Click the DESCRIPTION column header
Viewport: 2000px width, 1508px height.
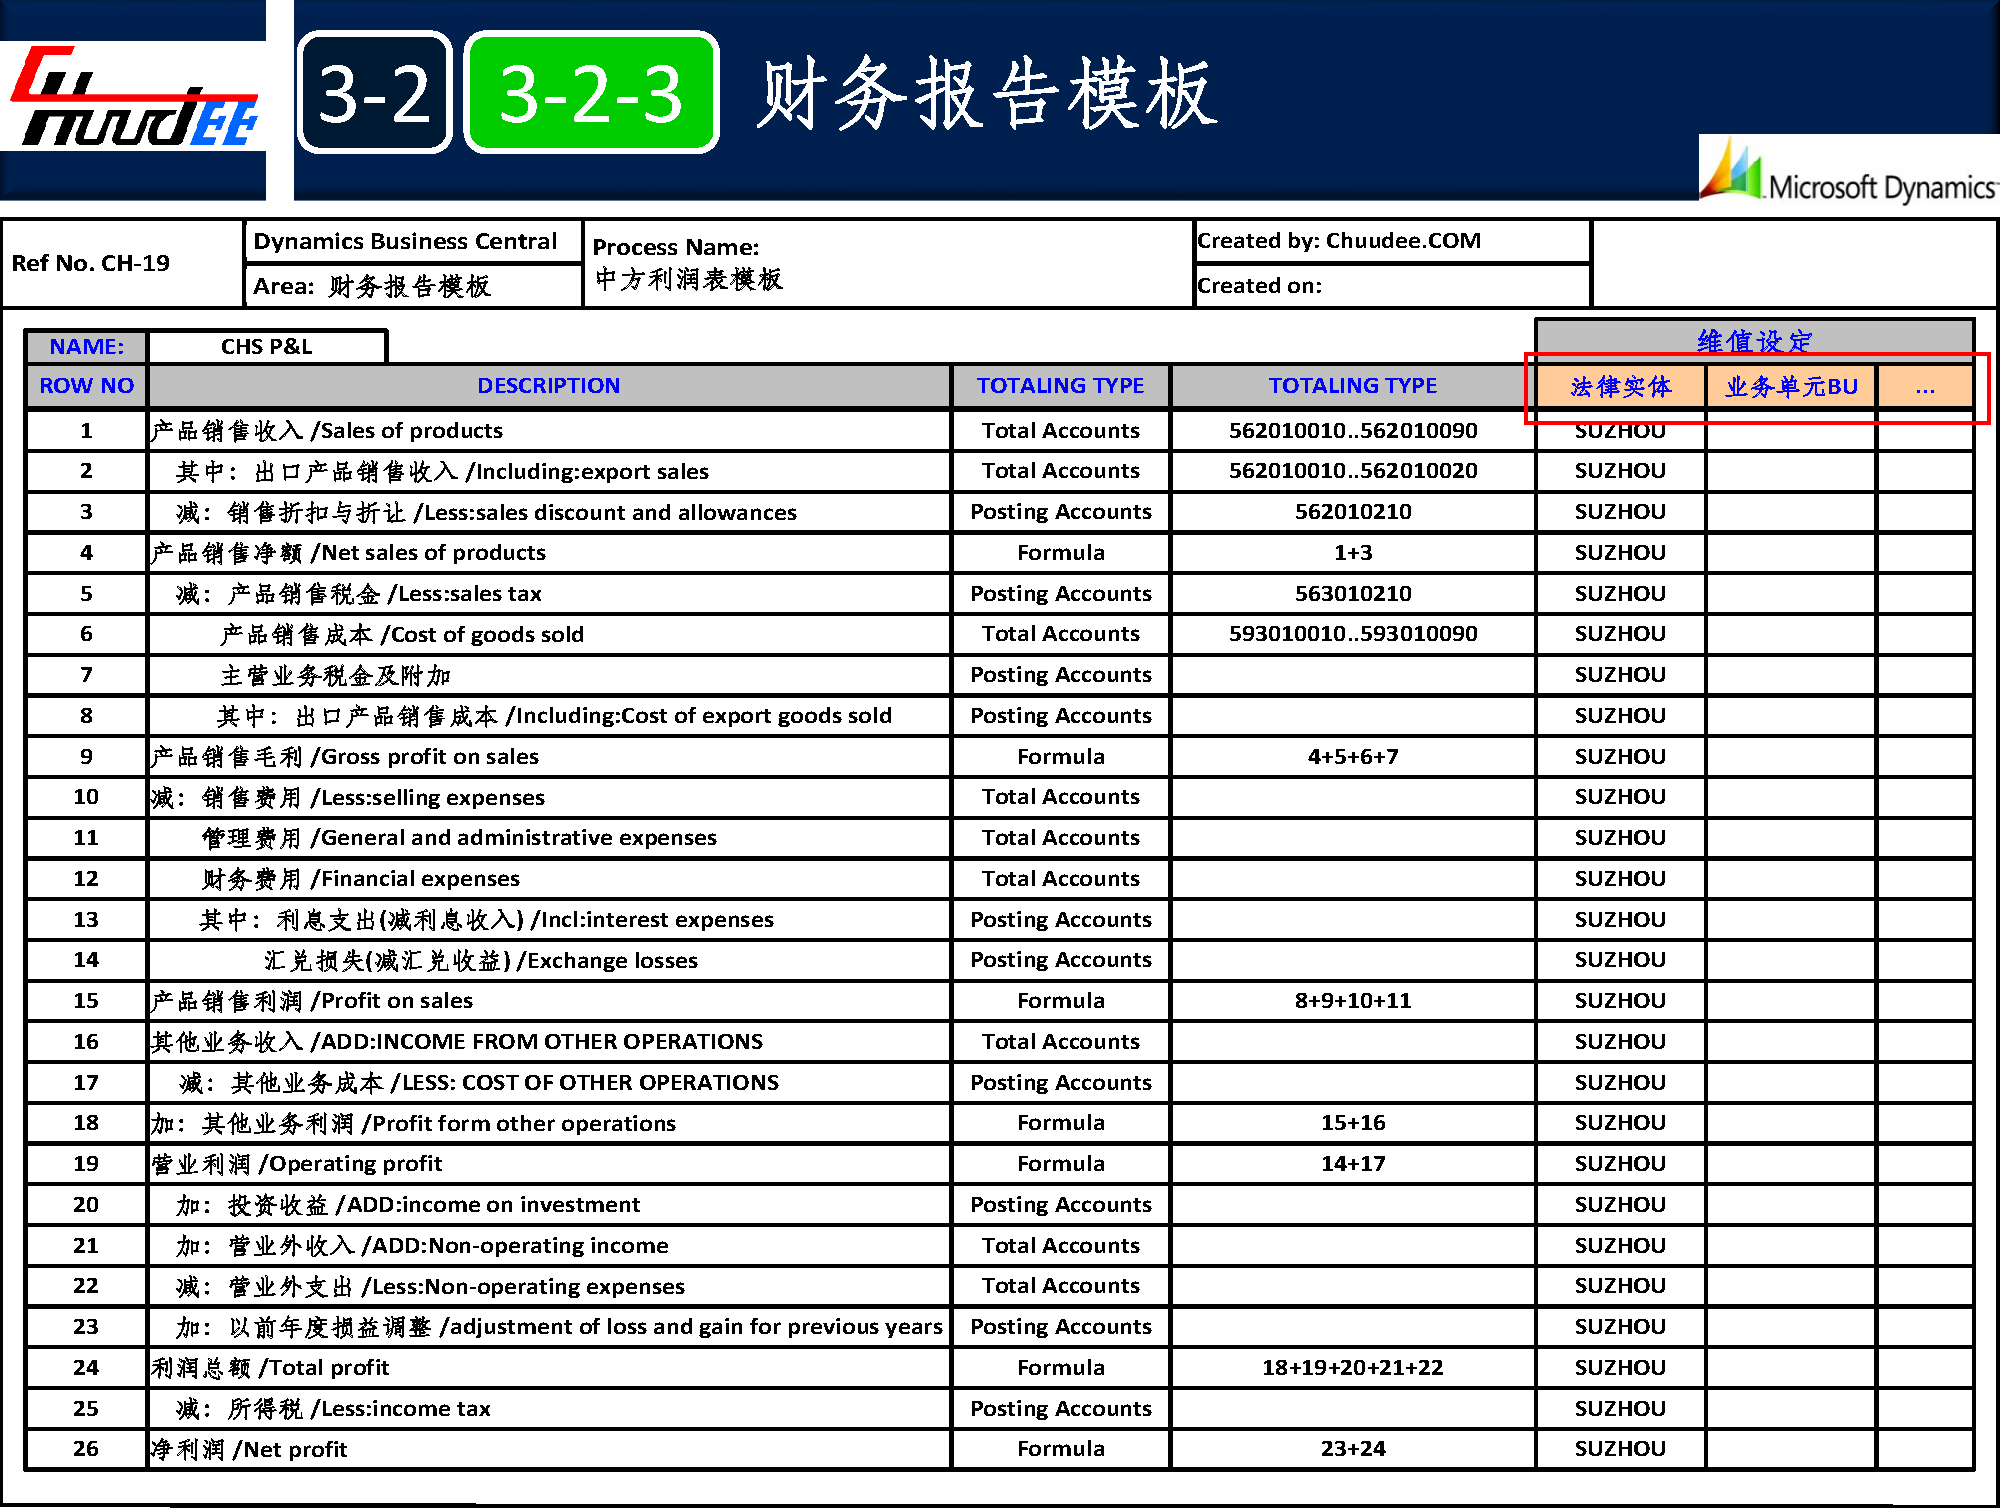point(548,386)
